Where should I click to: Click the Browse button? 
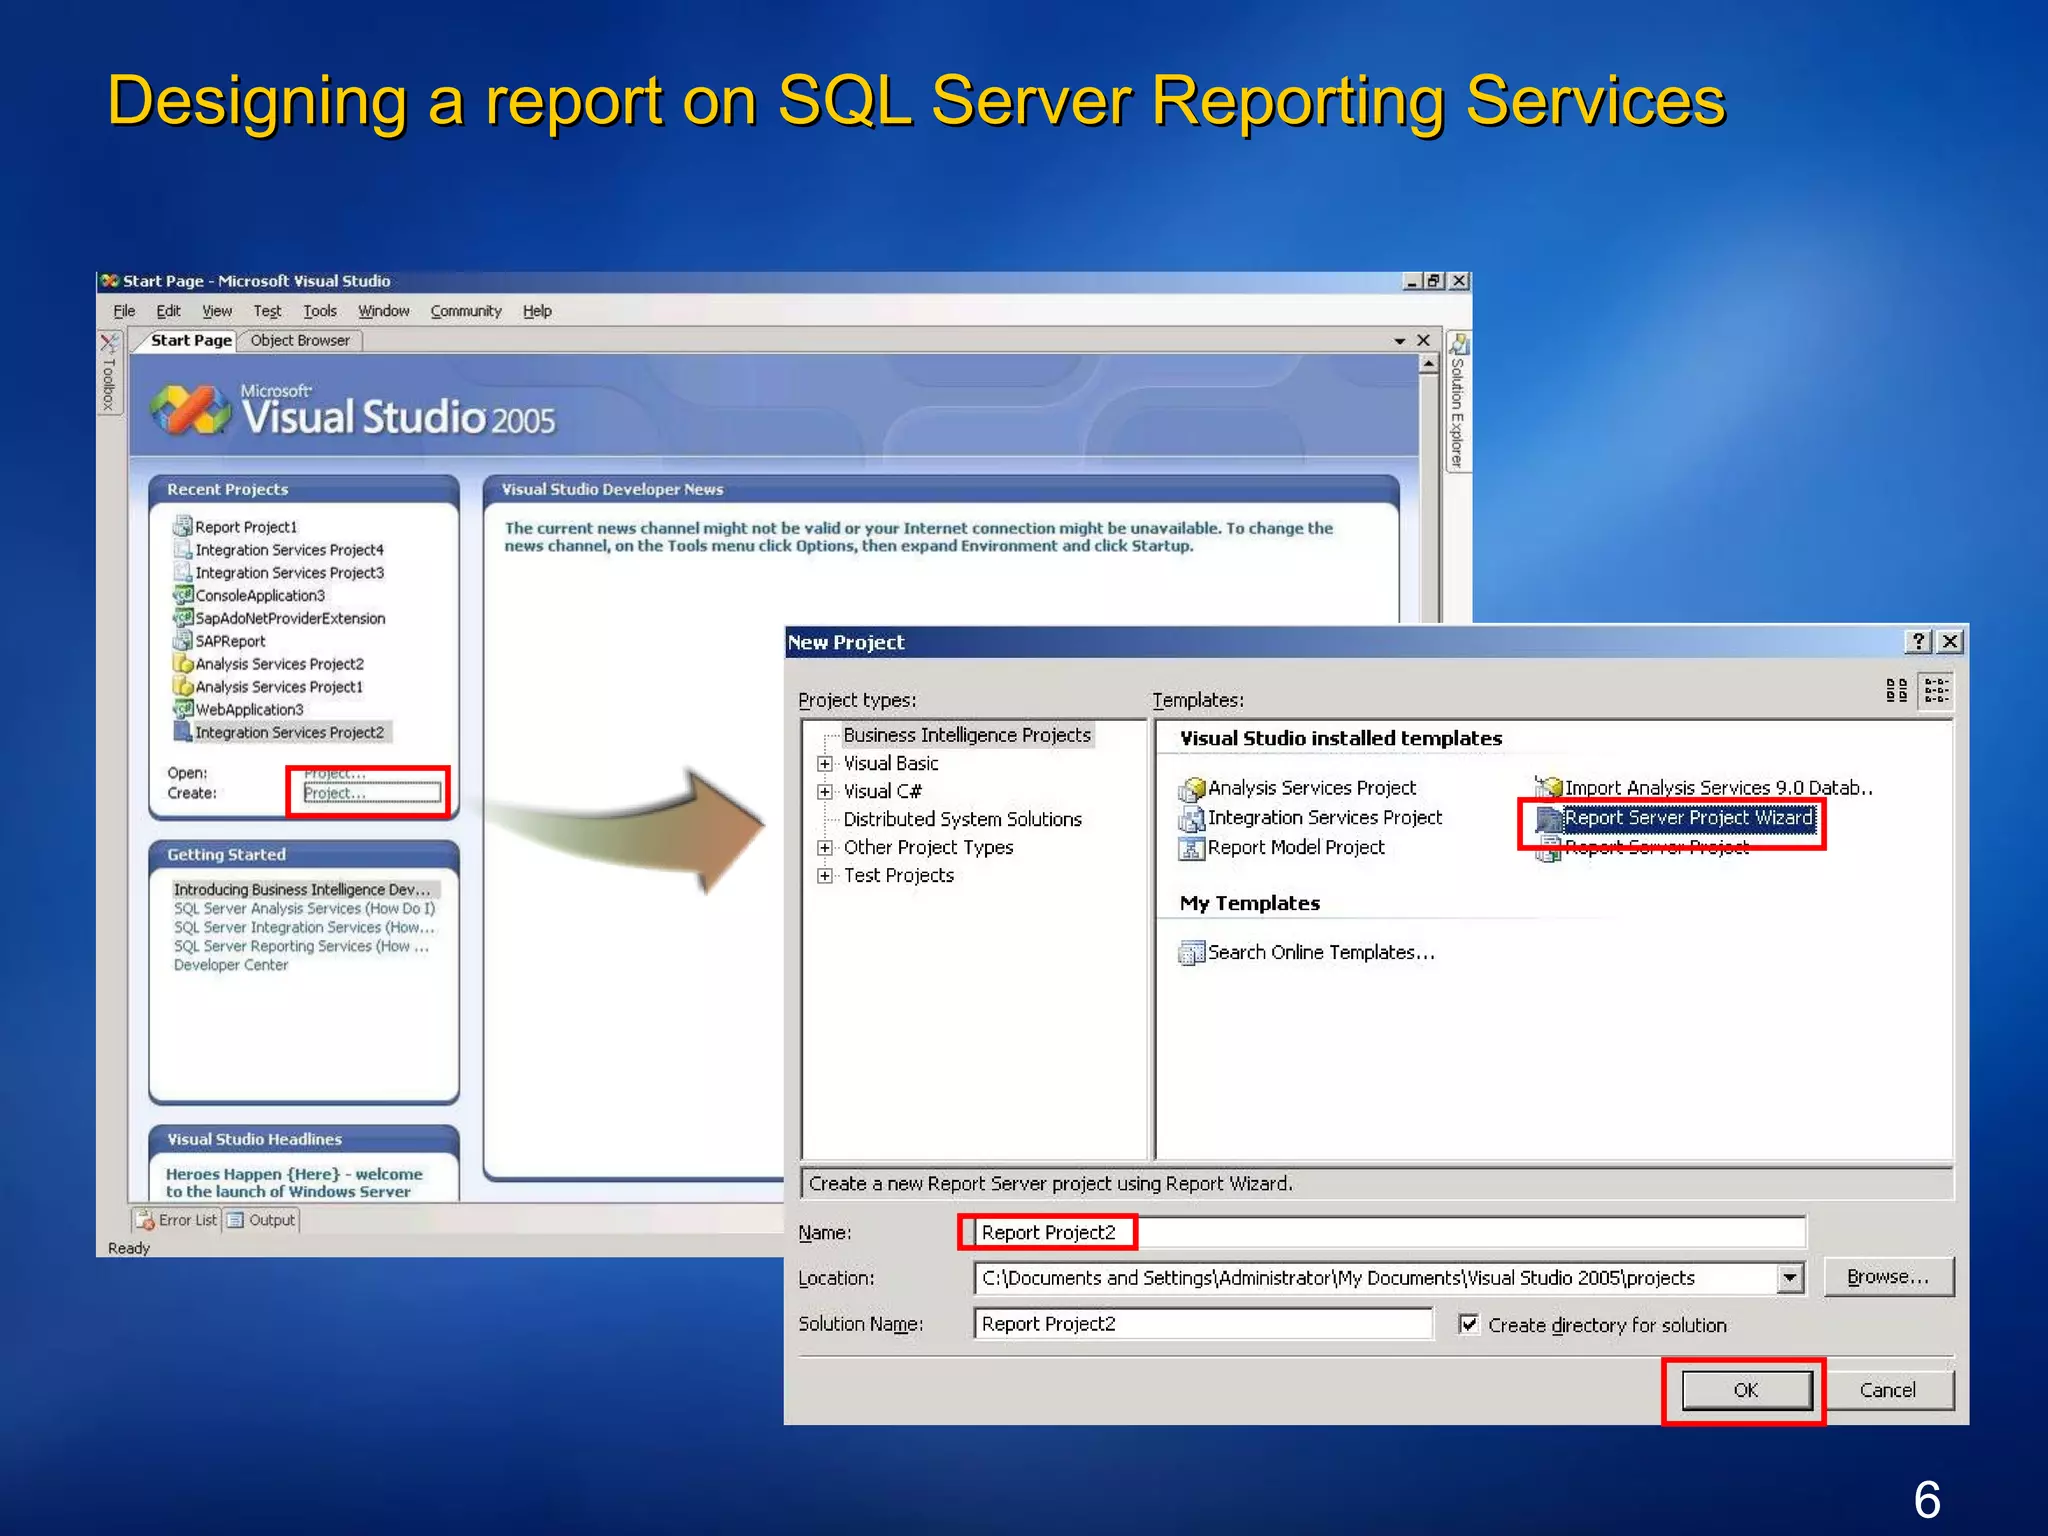1887,1277
